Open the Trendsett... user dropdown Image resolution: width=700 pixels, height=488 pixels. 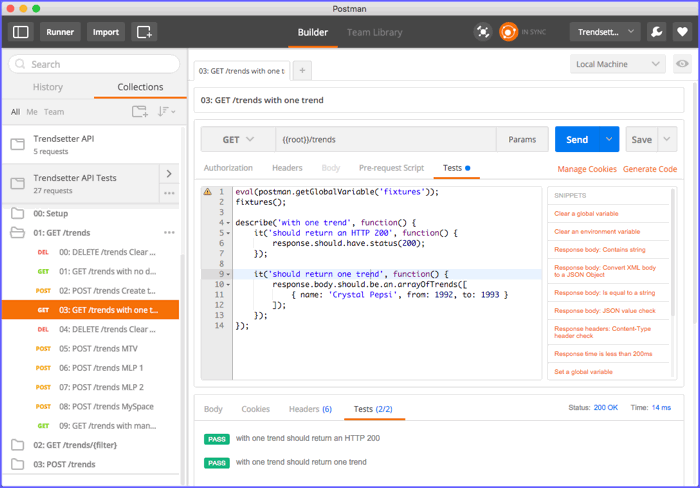[x=605, y=32]
